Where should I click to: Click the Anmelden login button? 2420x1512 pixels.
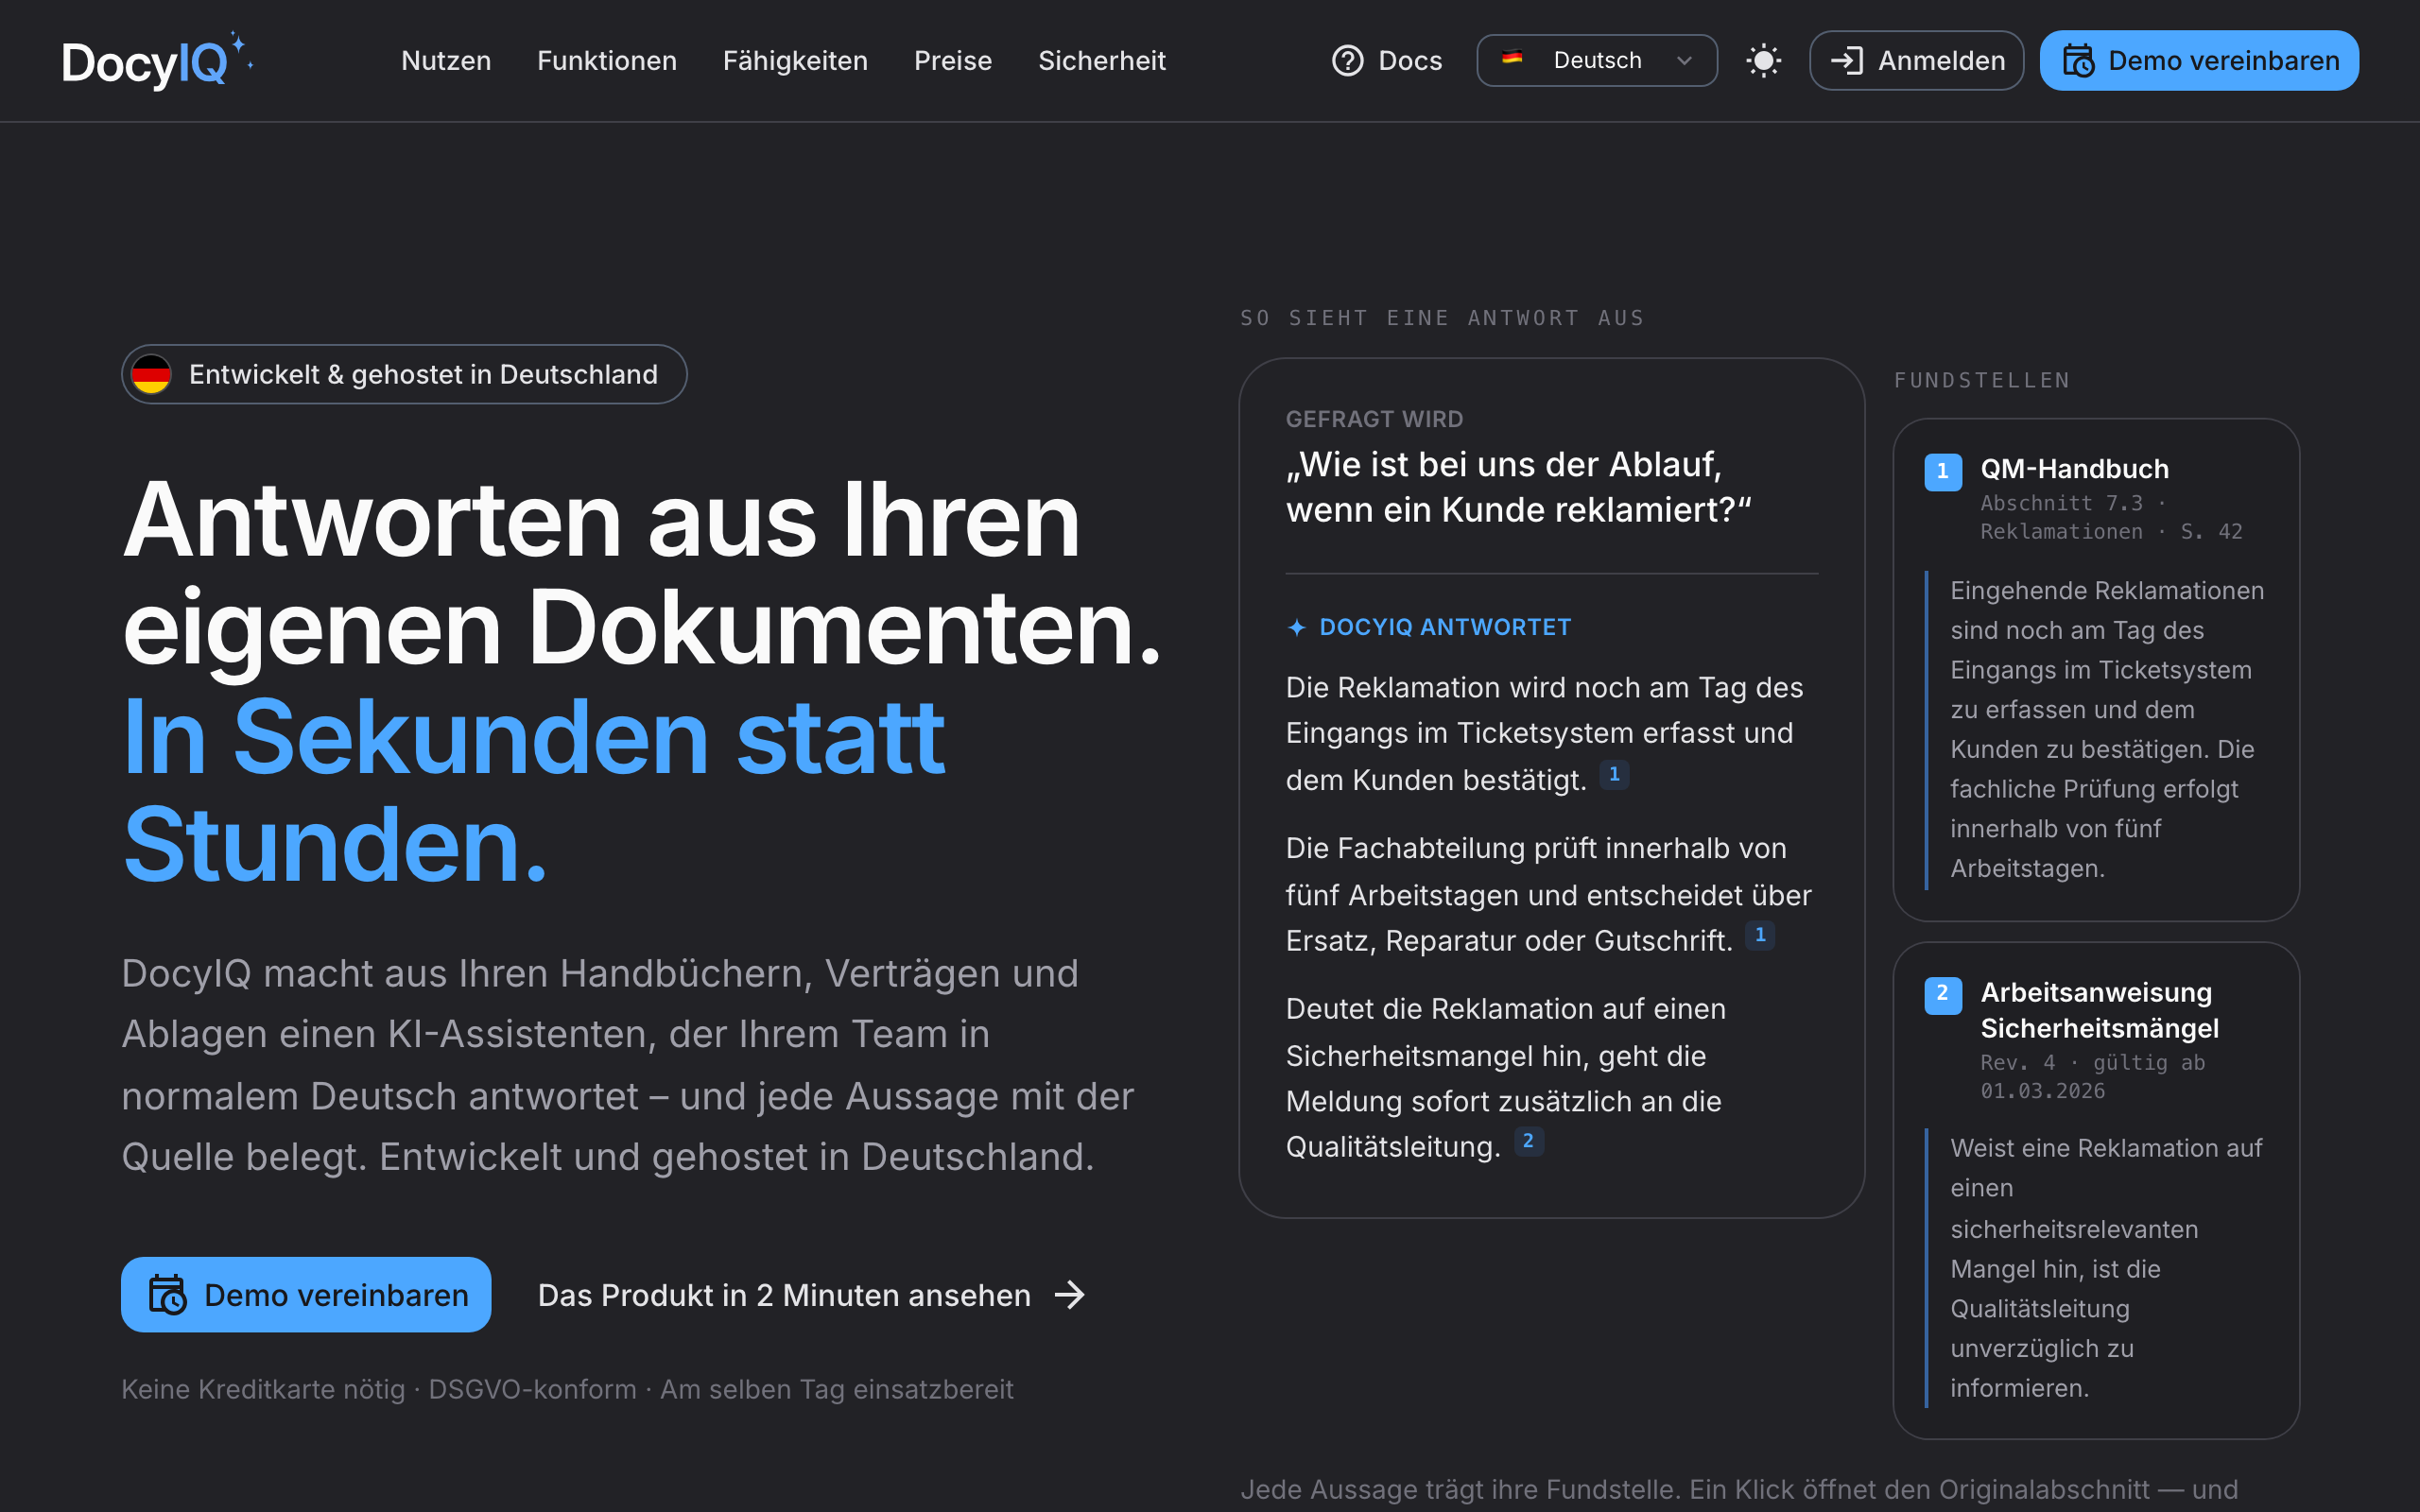tap(1917, 61)
